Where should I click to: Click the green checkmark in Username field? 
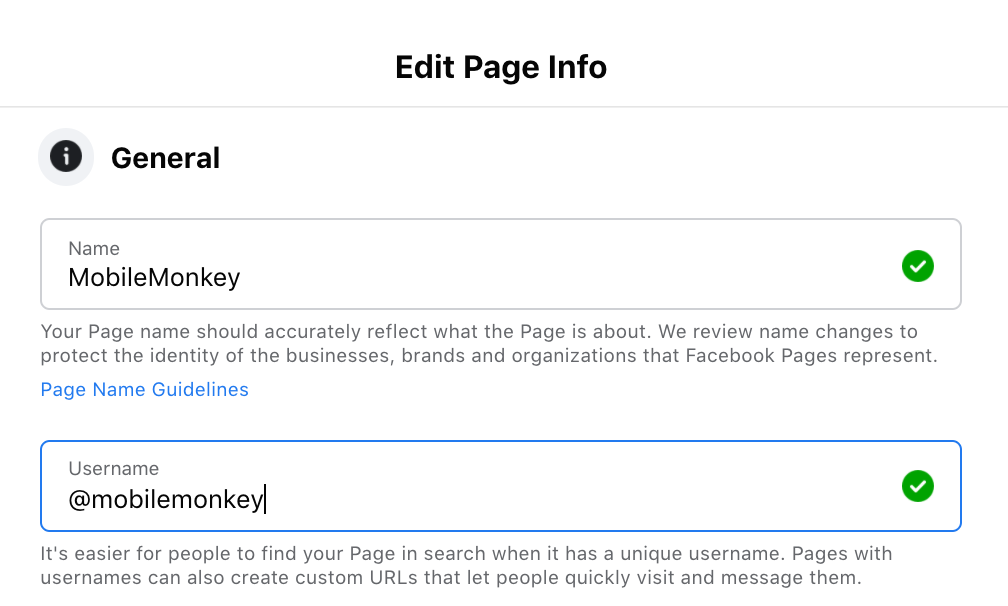click(x=917, y=486)
